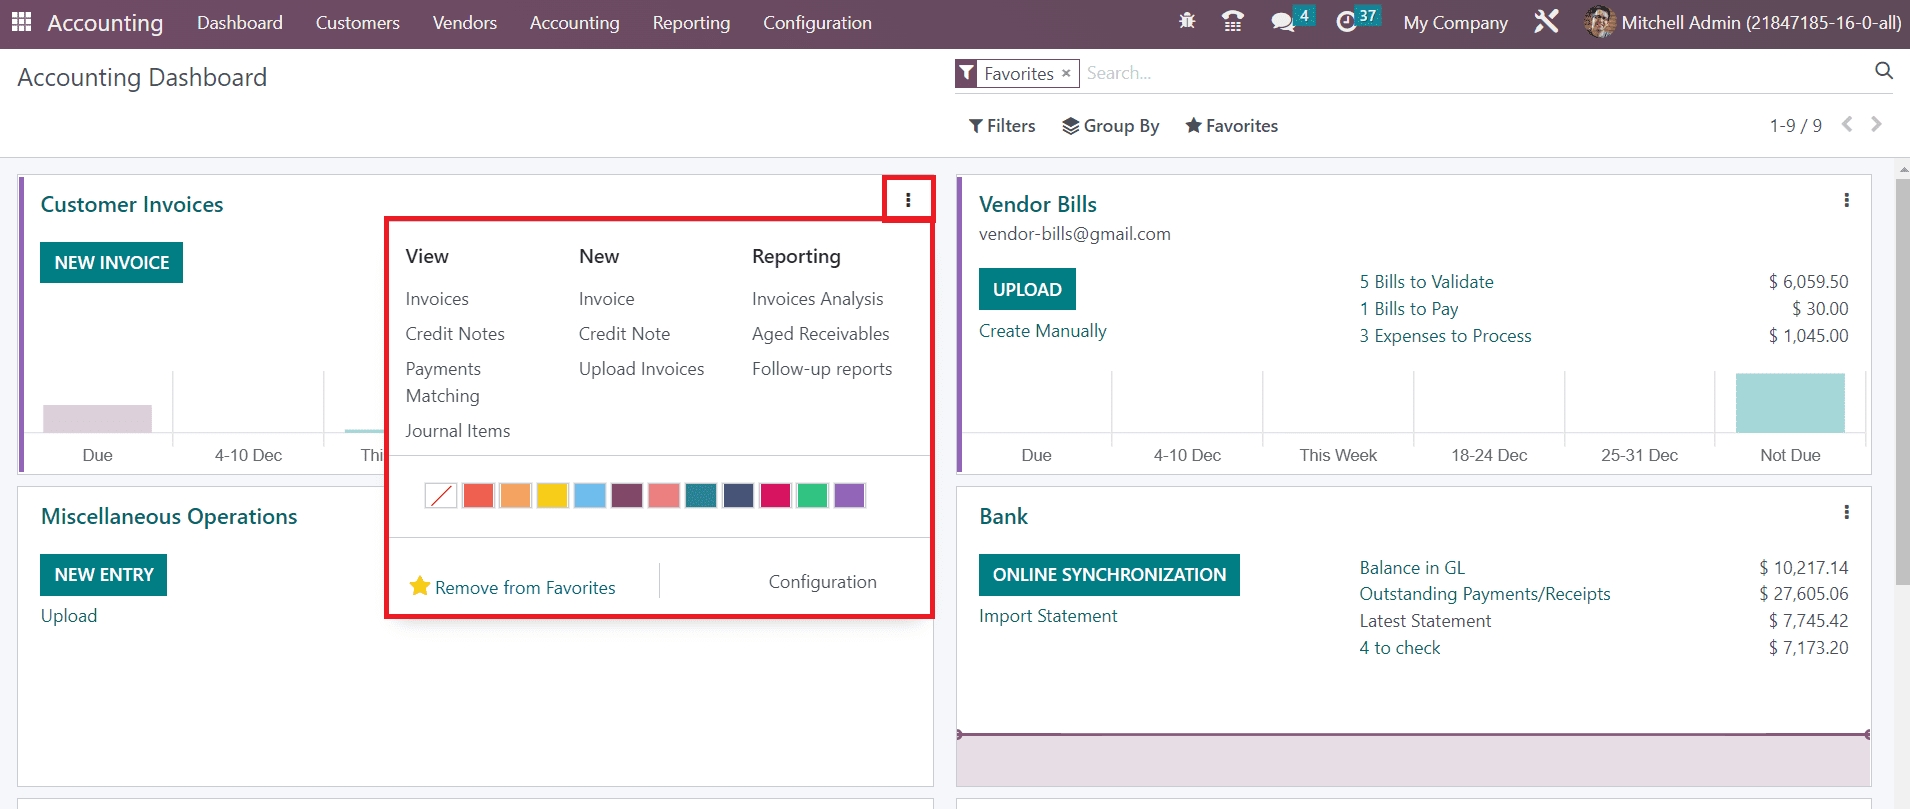The image size is (1910, 809).
Task: Open the Reporting top menu
Action: [691, 23]
